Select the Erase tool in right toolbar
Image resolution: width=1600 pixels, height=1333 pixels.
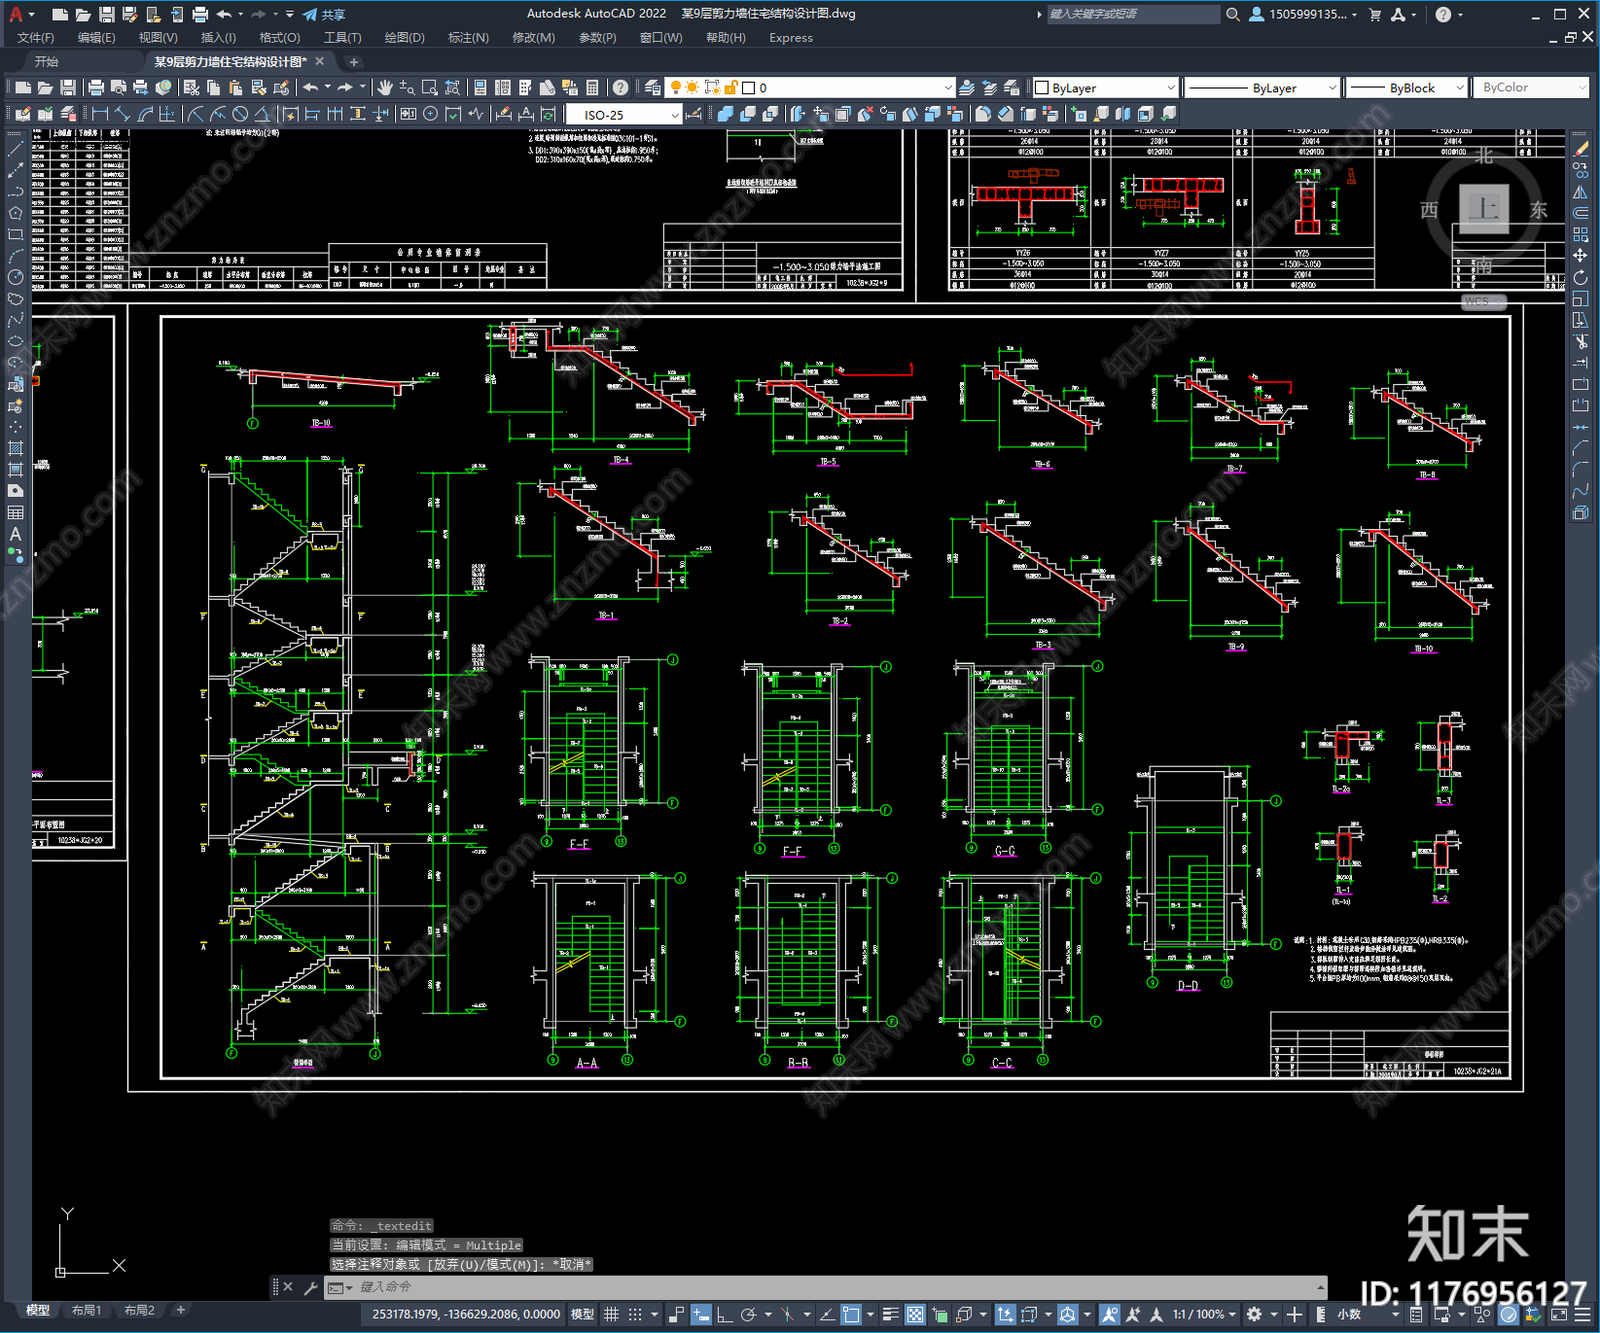coord(1580,148)
